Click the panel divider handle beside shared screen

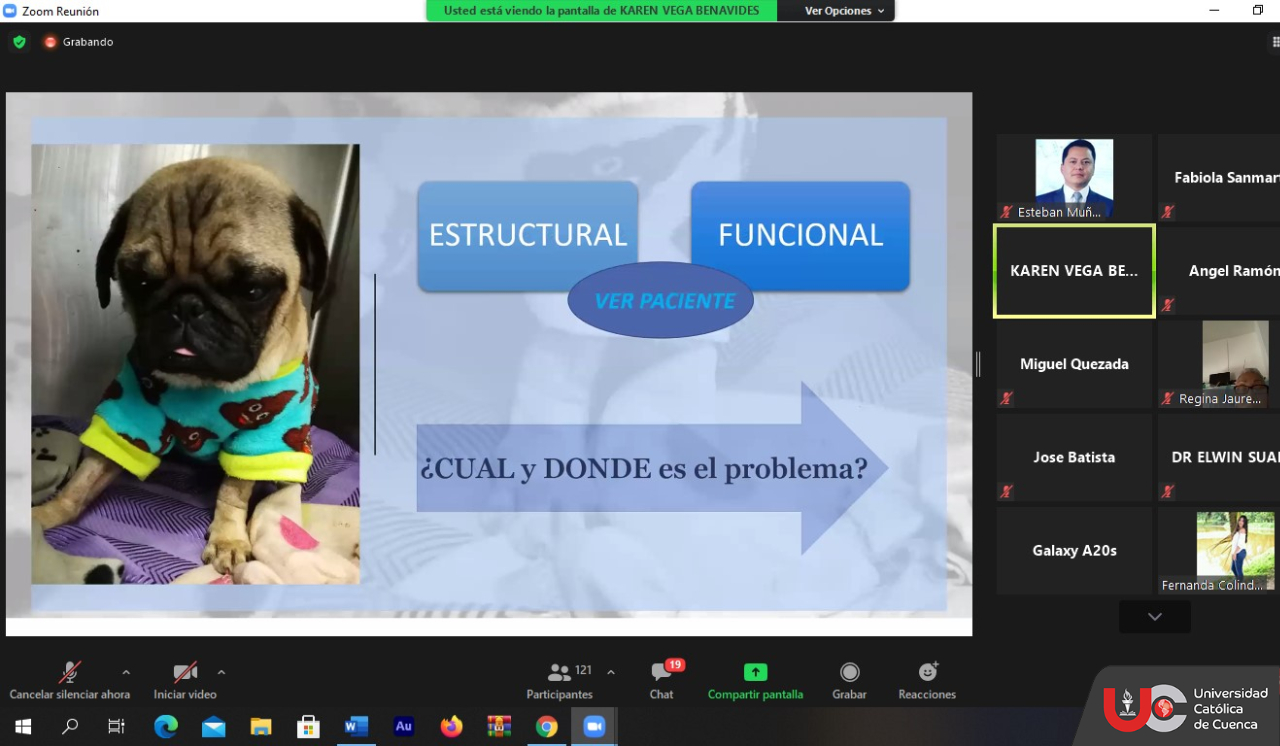[979, 364]
